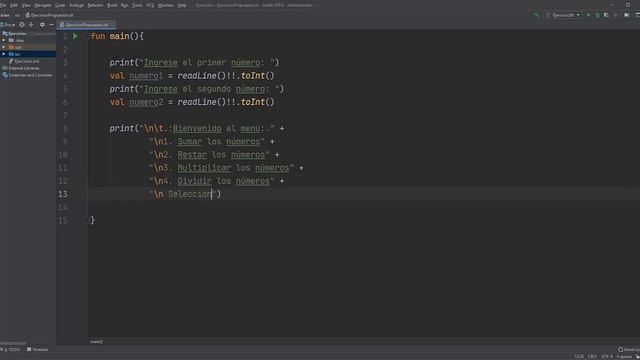Open the Navigate menu

click(x=42, y=5)
